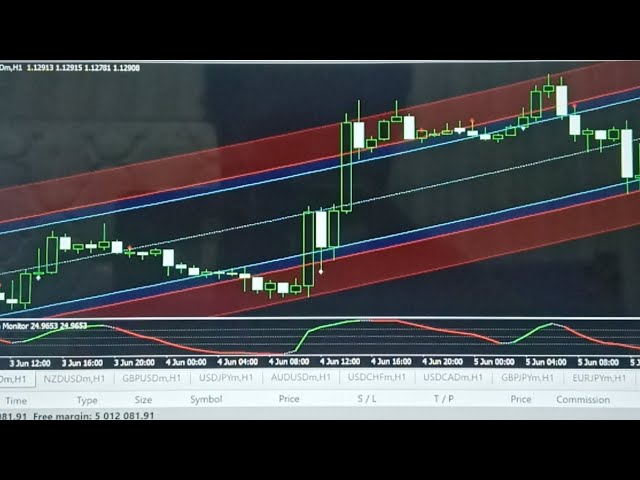This screenshot has height=480, width=640.
Task: Select the 5 Jun 04:00 time label
Action: tap(548, 362)
